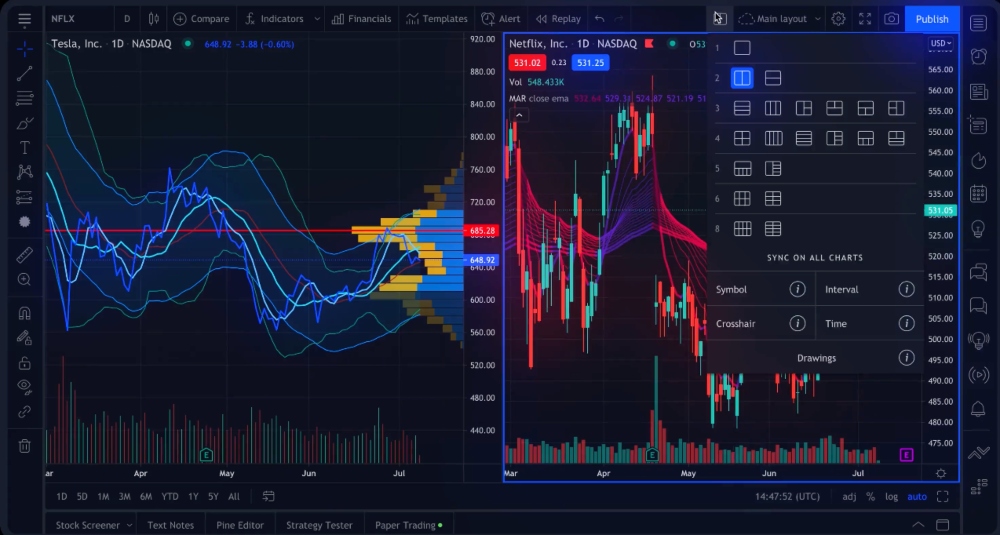Choose three horizontal rows layout
The image size is (1000, 535).
[742, 108]
